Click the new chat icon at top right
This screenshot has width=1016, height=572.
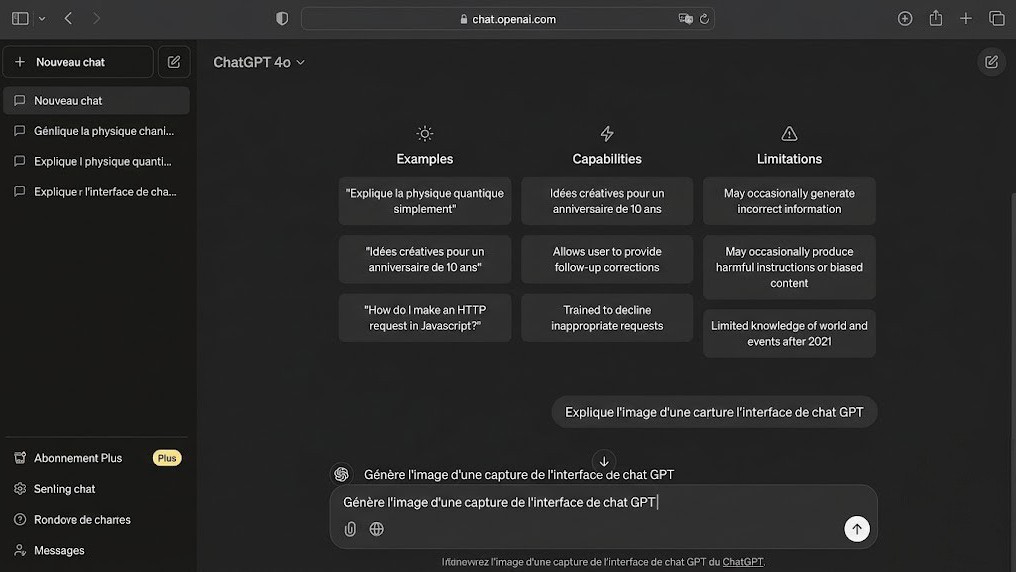pyautogui.click(x=991, y=62)
